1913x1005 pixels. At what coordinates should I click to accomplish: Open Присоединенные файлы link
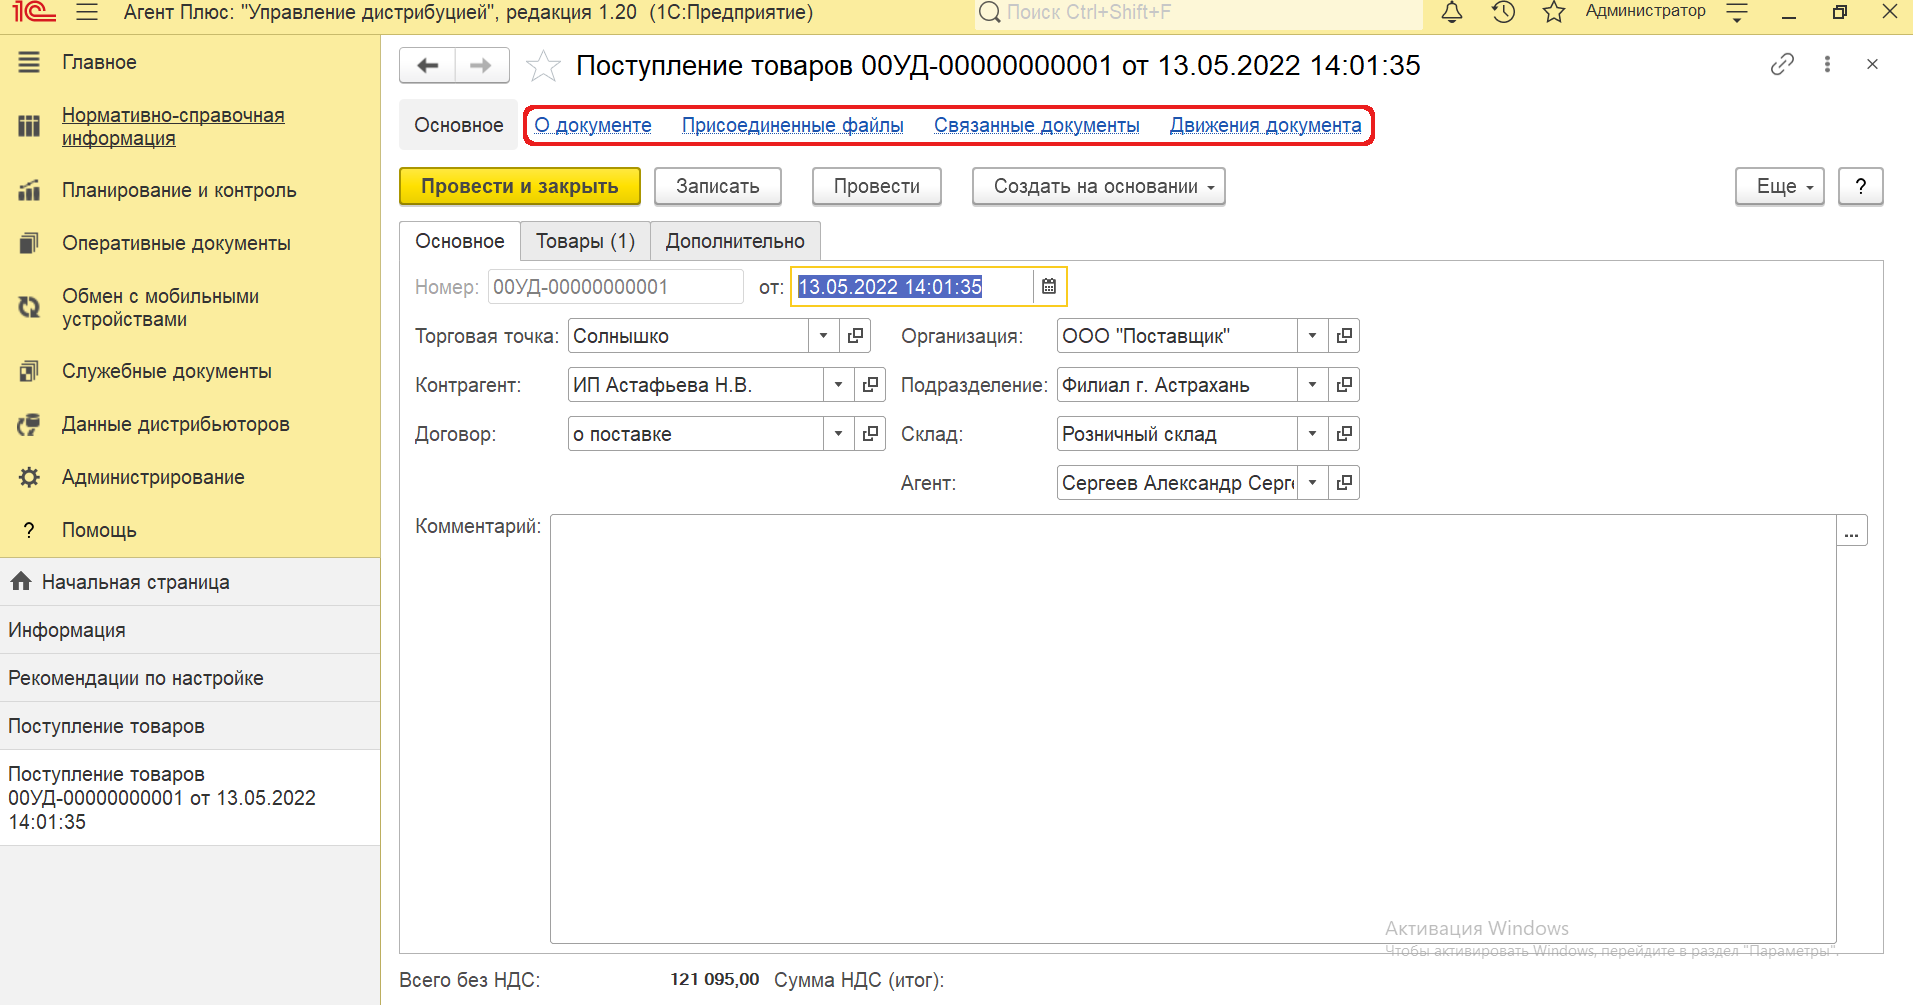(793, 125)
